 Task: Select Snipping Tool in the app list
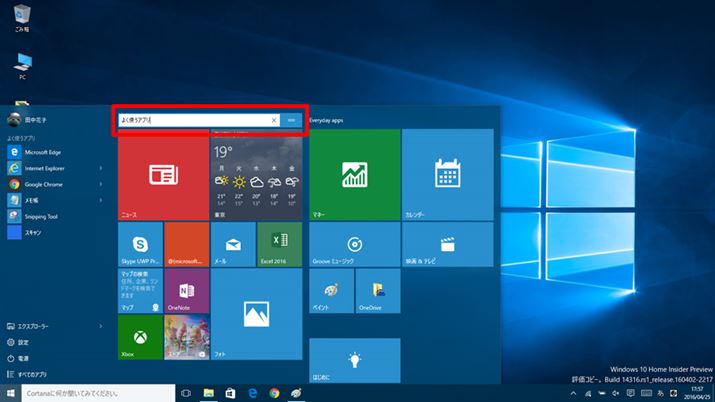(x=40, y=216)
